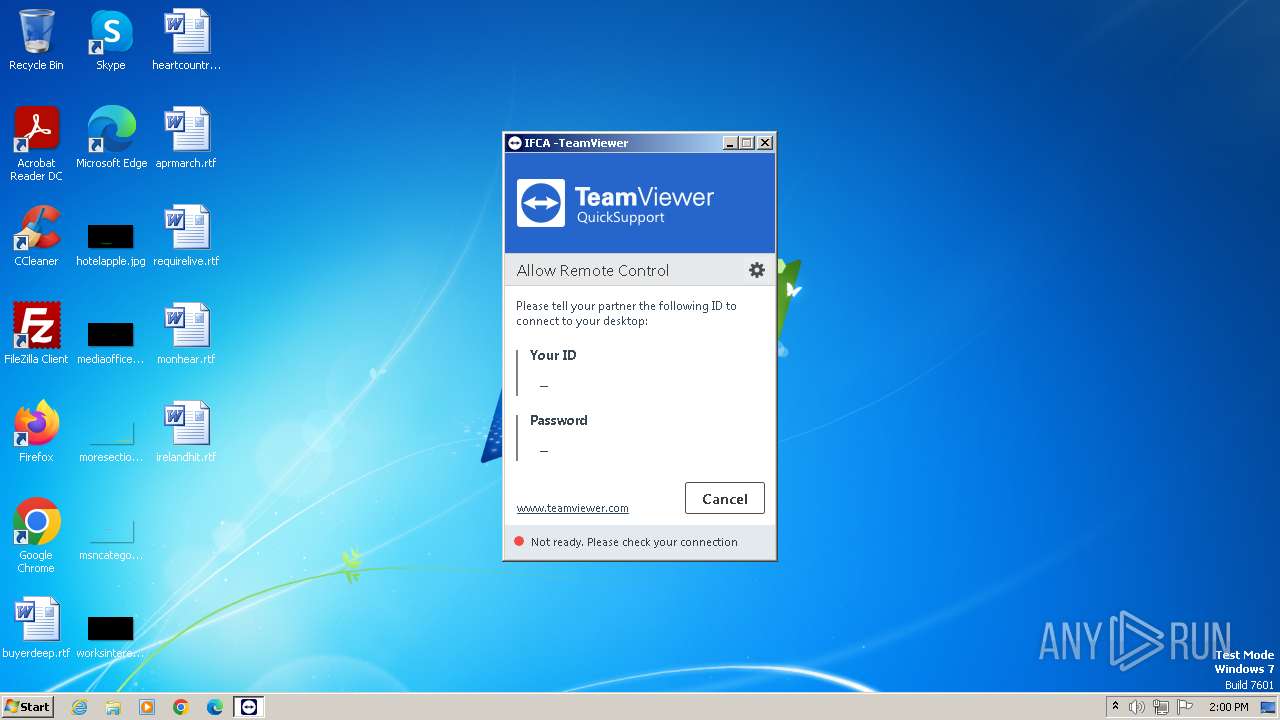
Task: Minimize the TeamViewer QuickSupport window
Action: click(730, 143)
